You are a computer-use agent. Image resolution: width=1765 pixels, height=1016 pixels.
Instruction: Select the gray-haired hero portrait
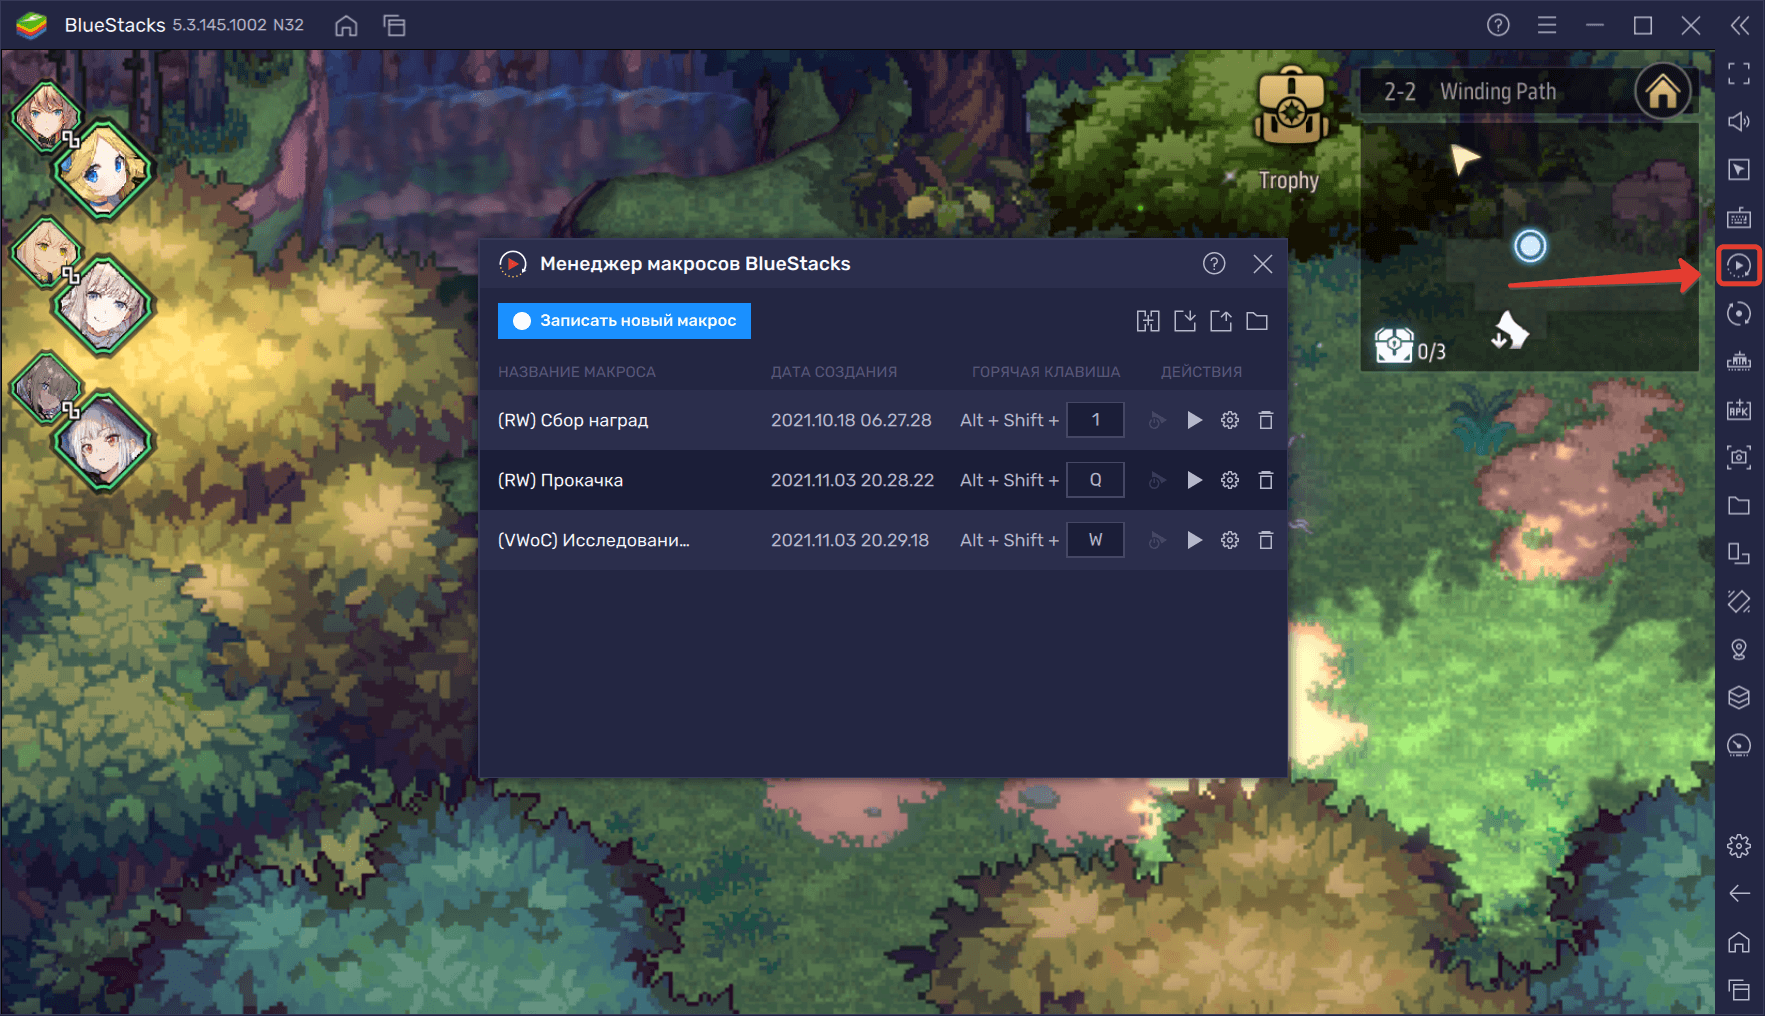(102, 306)
